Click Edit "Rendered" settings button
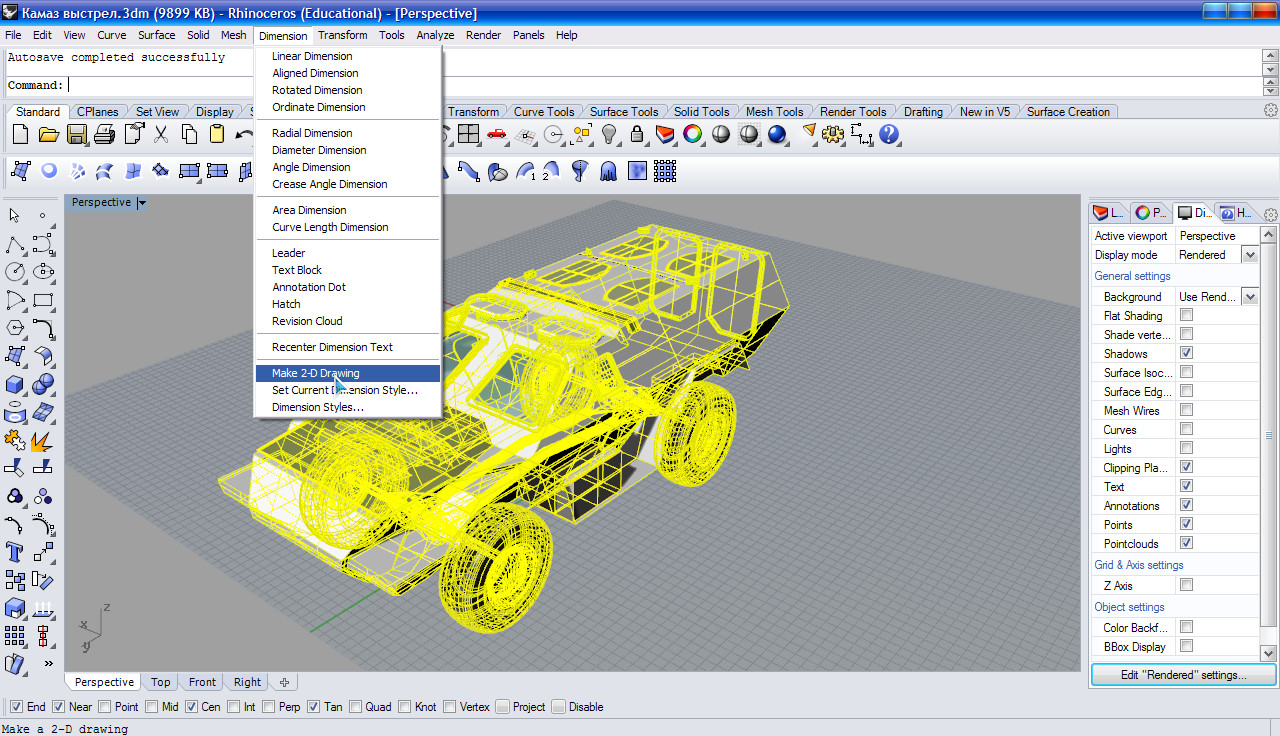 [1183, 675]
